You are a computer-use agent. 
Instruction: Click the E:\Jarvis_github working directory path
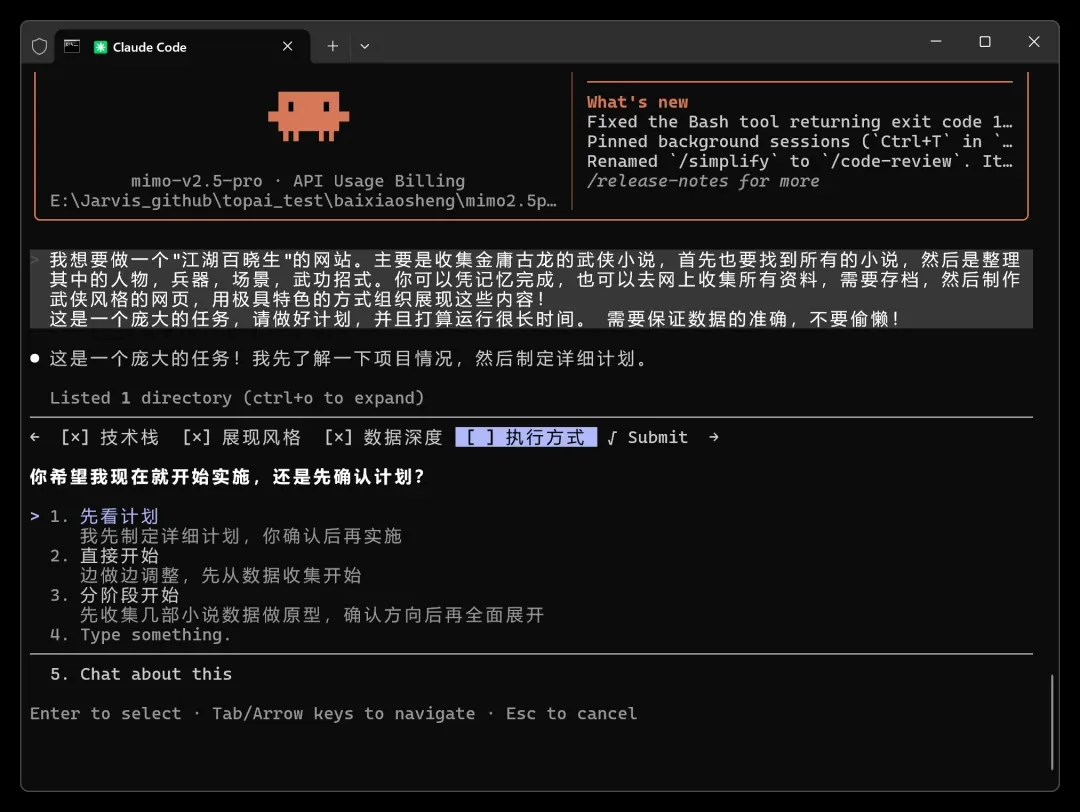coord(303,201)
